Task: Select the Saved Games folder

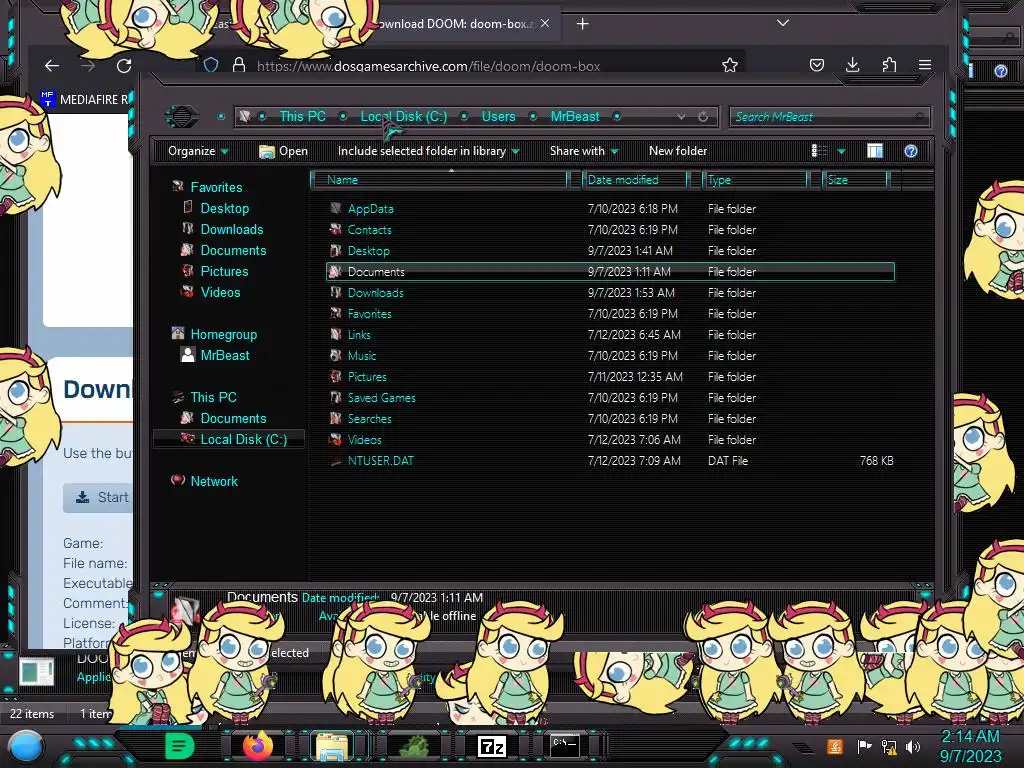Action: [381, 398]
